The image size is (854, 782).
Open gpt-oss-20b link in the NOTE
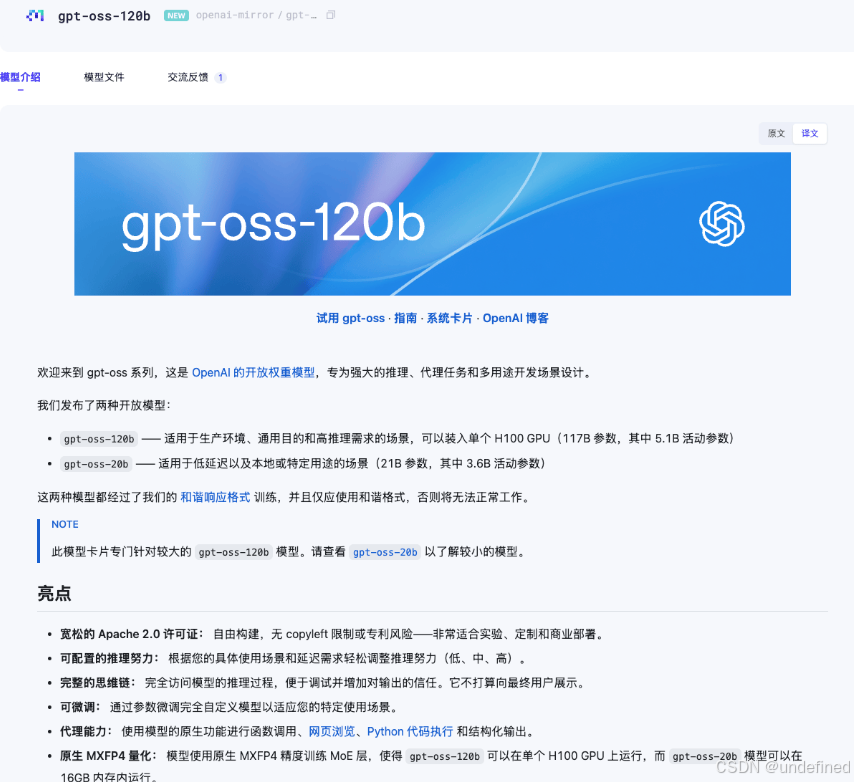coord(385,552)
